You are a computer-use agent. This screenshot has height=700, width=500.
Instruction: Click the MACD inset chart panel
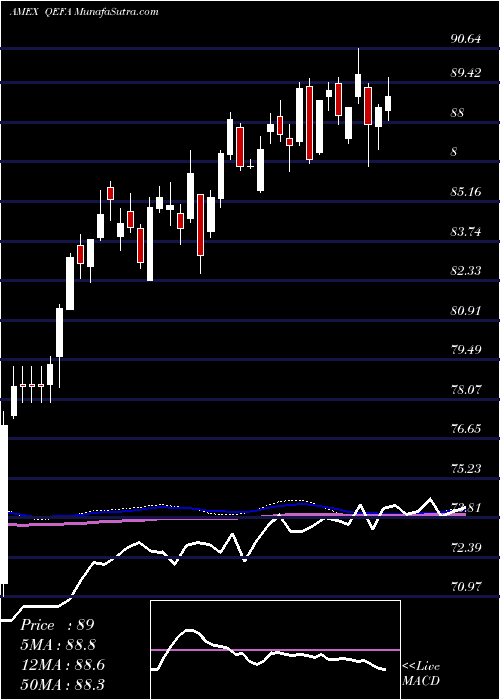275,650
